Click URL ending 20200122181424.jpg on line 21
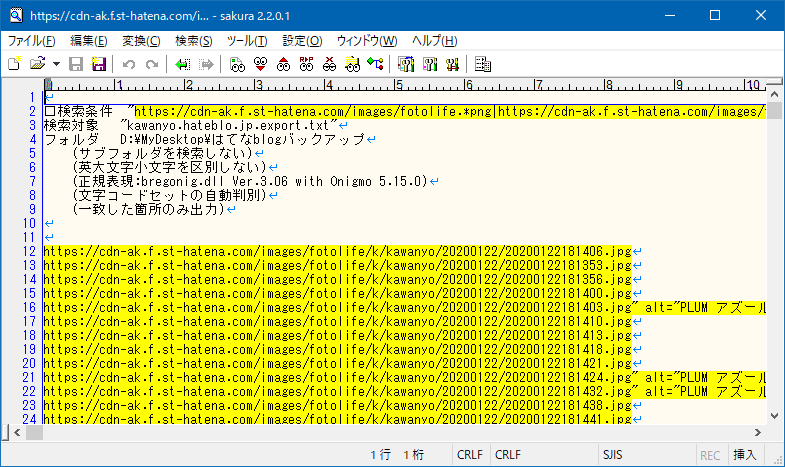Screen dimensions: 785x467 point(337,378)
